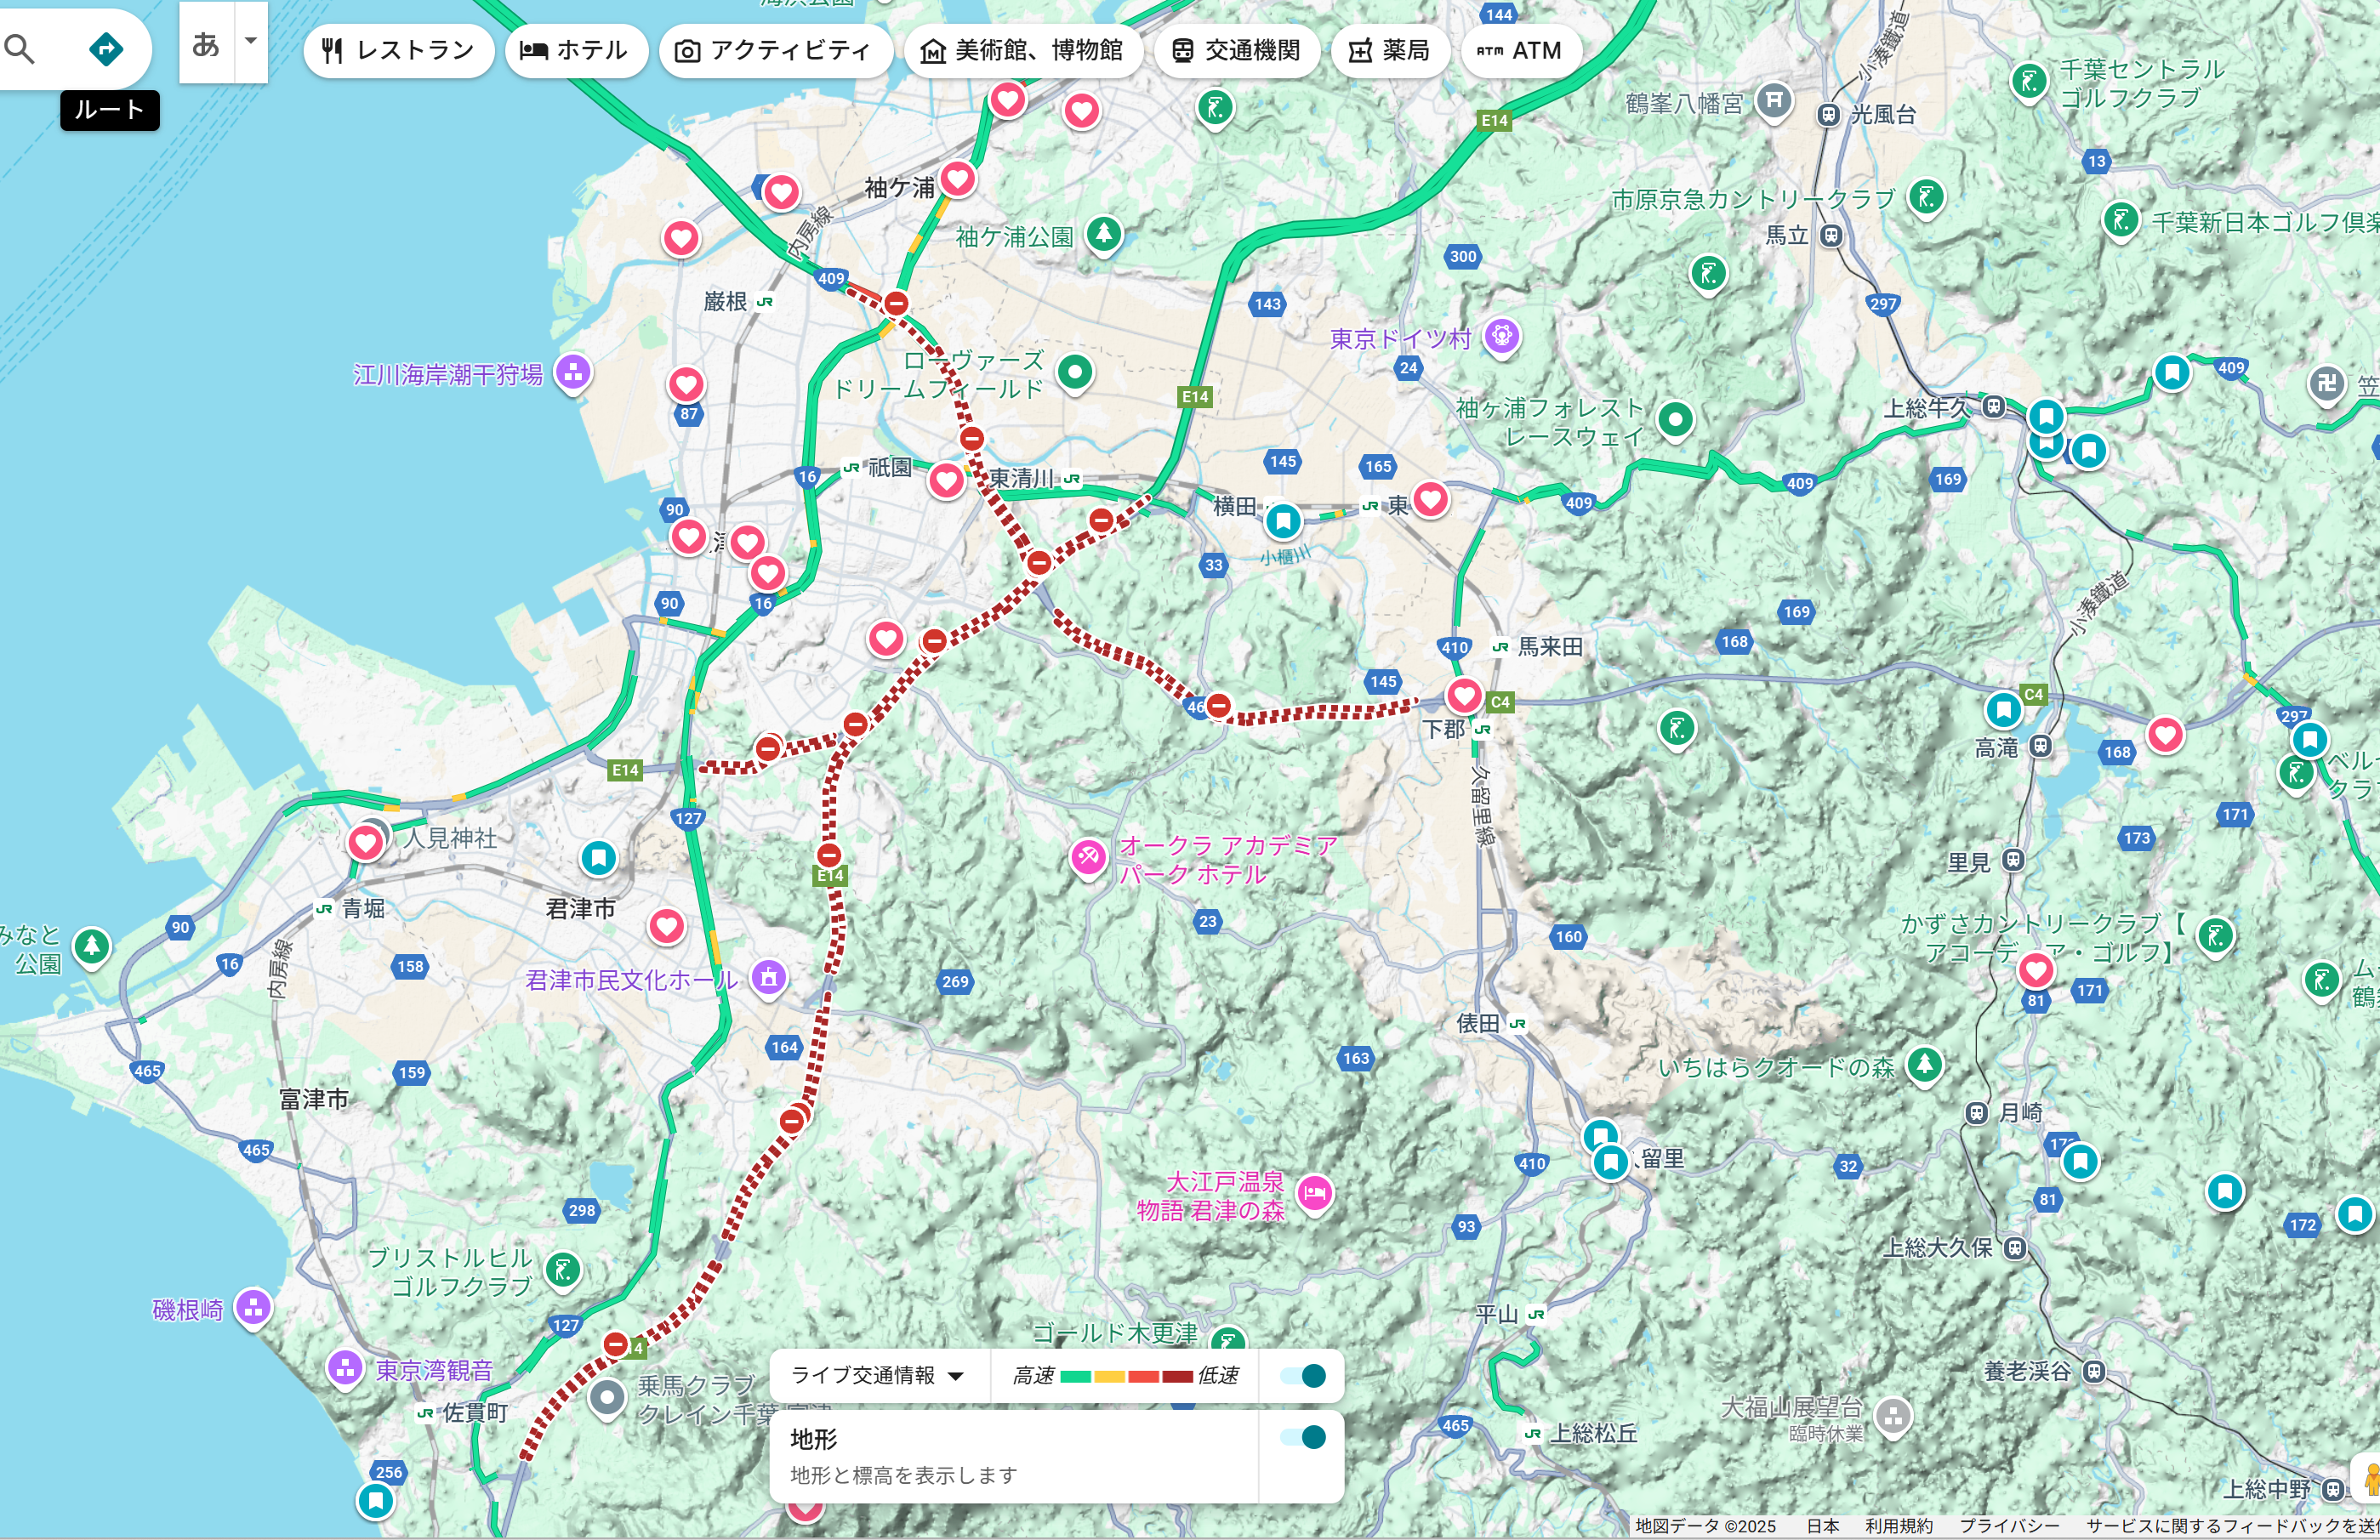Open the ブリストルヒル ゴルフクラブ golf marker
Image resolution: width=2380 pixels, height=1540 pixels.
tap(563, 1271)
